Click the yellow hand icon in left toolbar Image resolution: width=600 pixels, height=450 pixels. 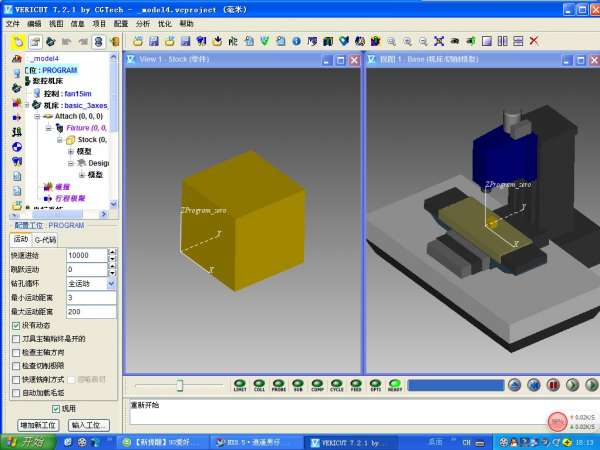18,42
